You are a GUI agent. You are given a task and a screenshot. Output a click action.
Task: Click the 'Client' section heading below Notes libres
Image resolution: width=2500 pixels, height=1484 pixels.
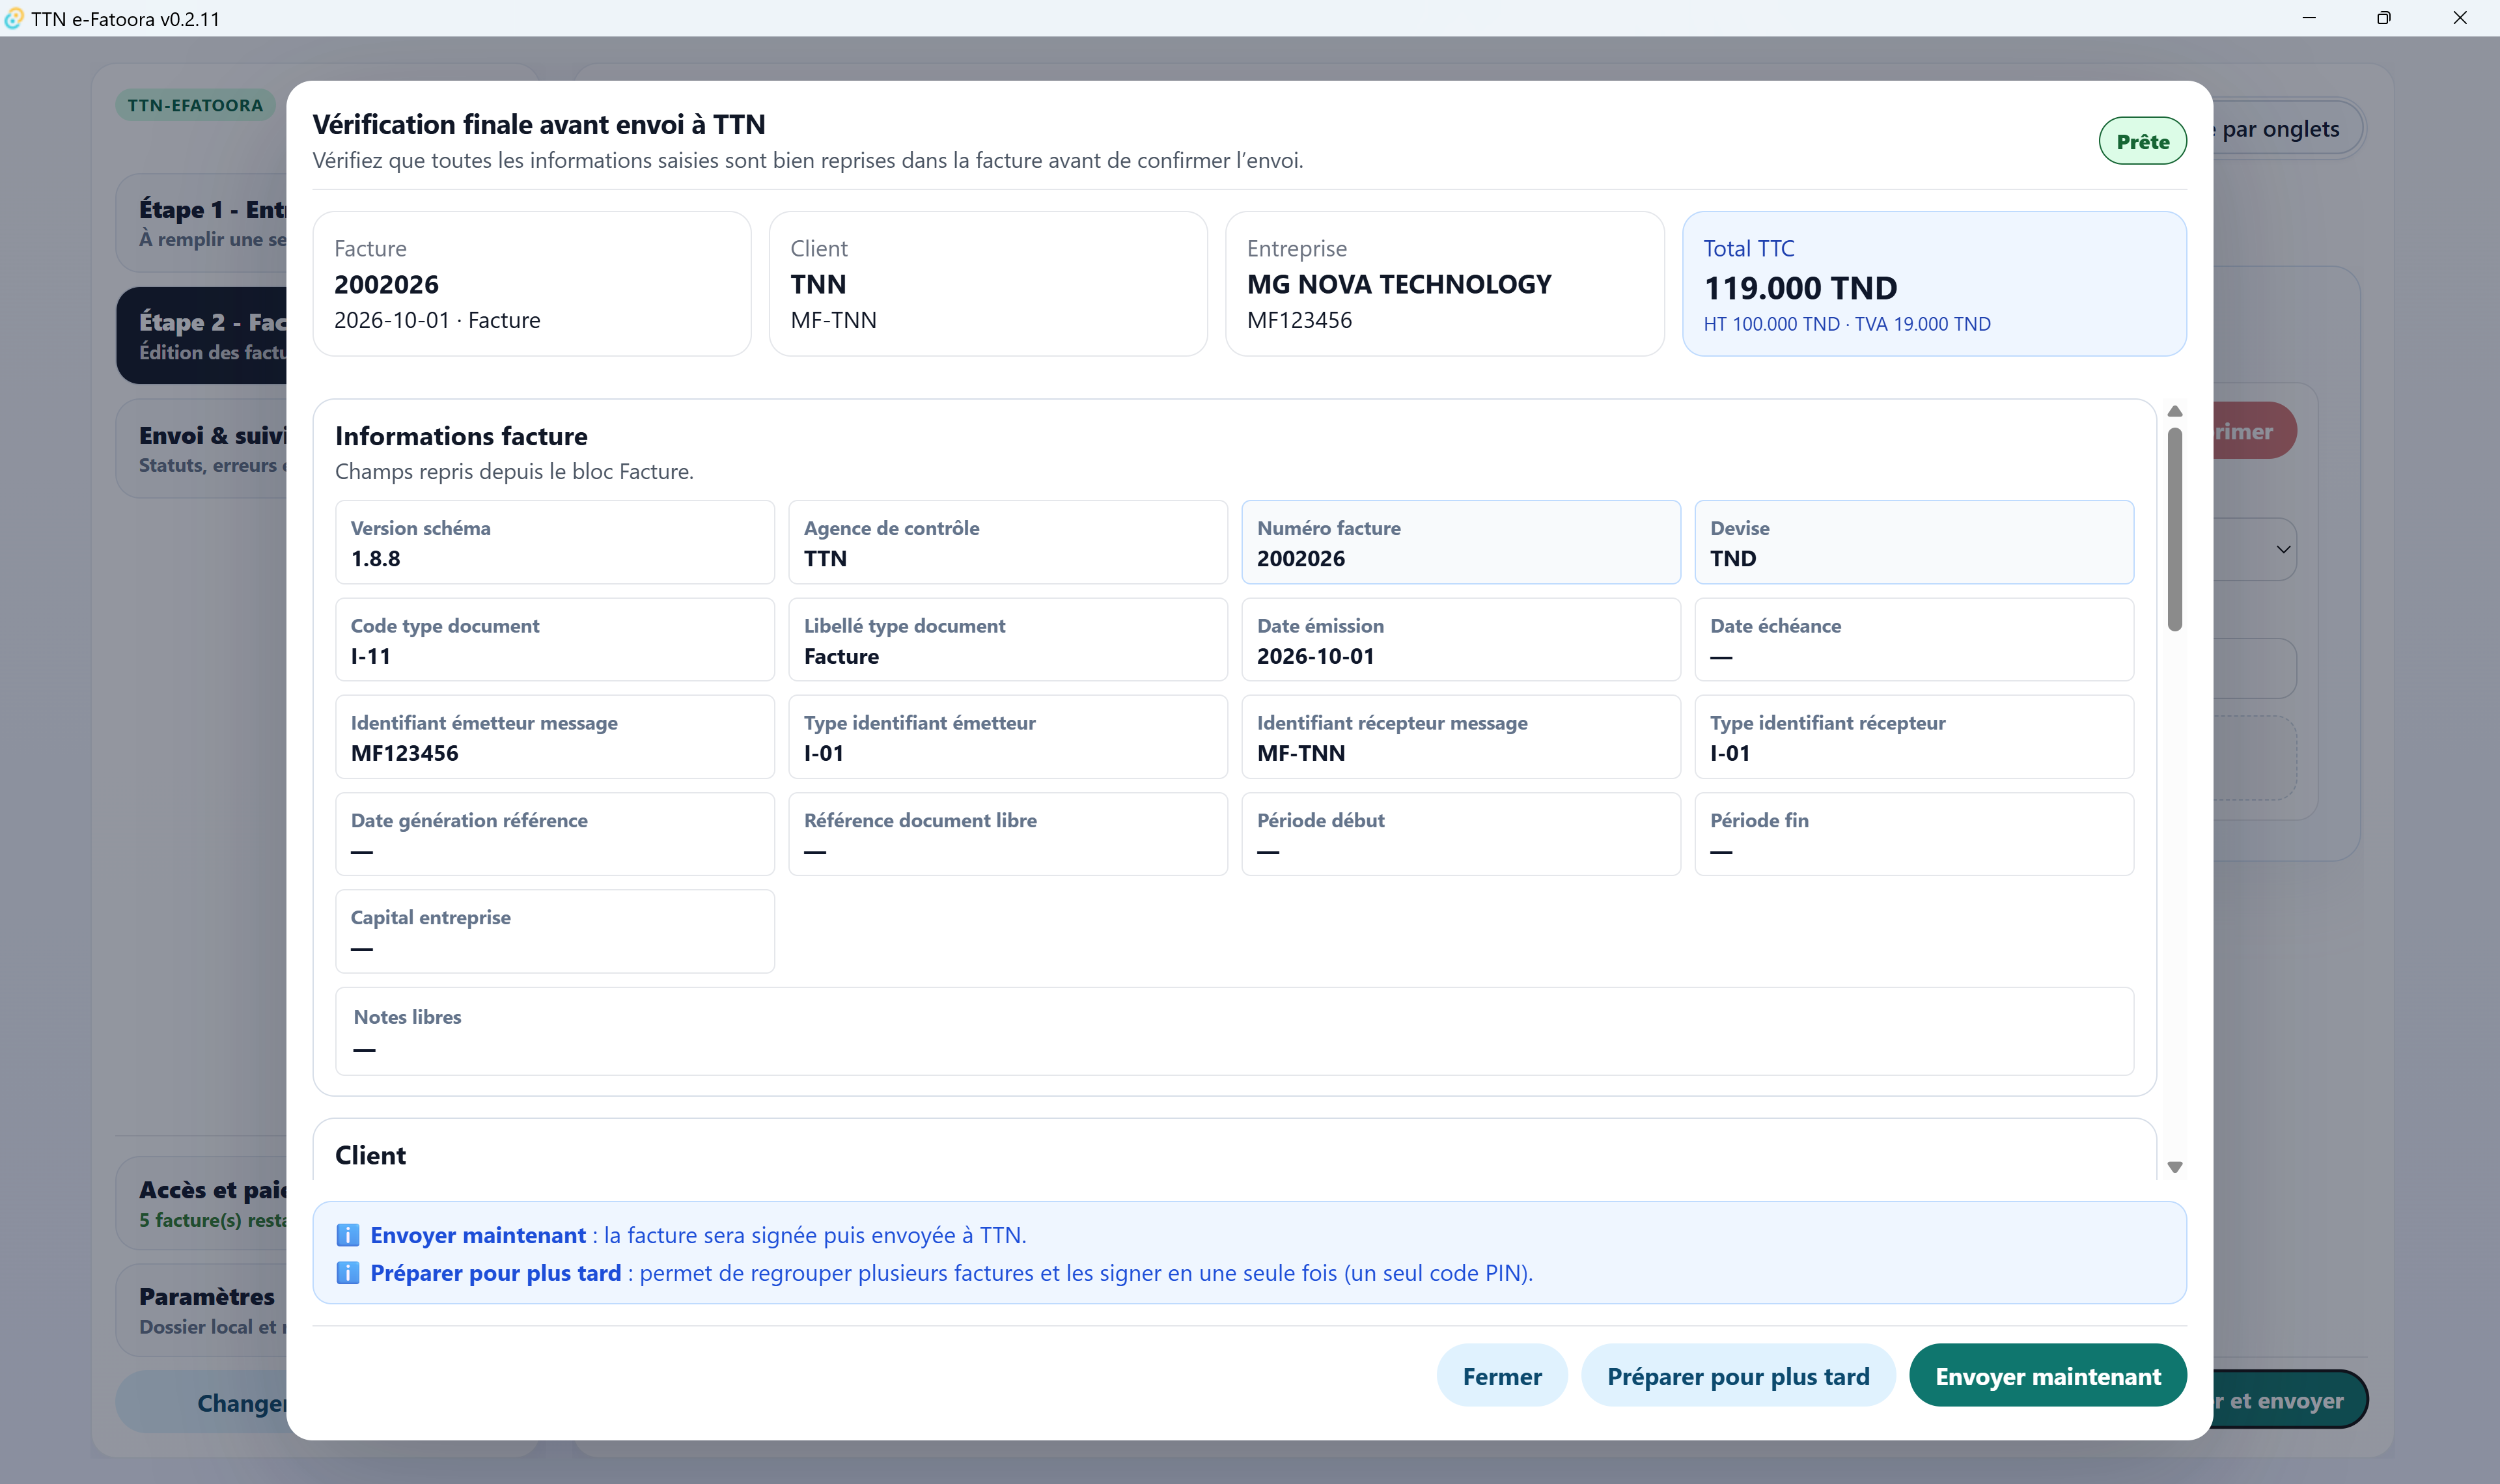[370, 1155]
